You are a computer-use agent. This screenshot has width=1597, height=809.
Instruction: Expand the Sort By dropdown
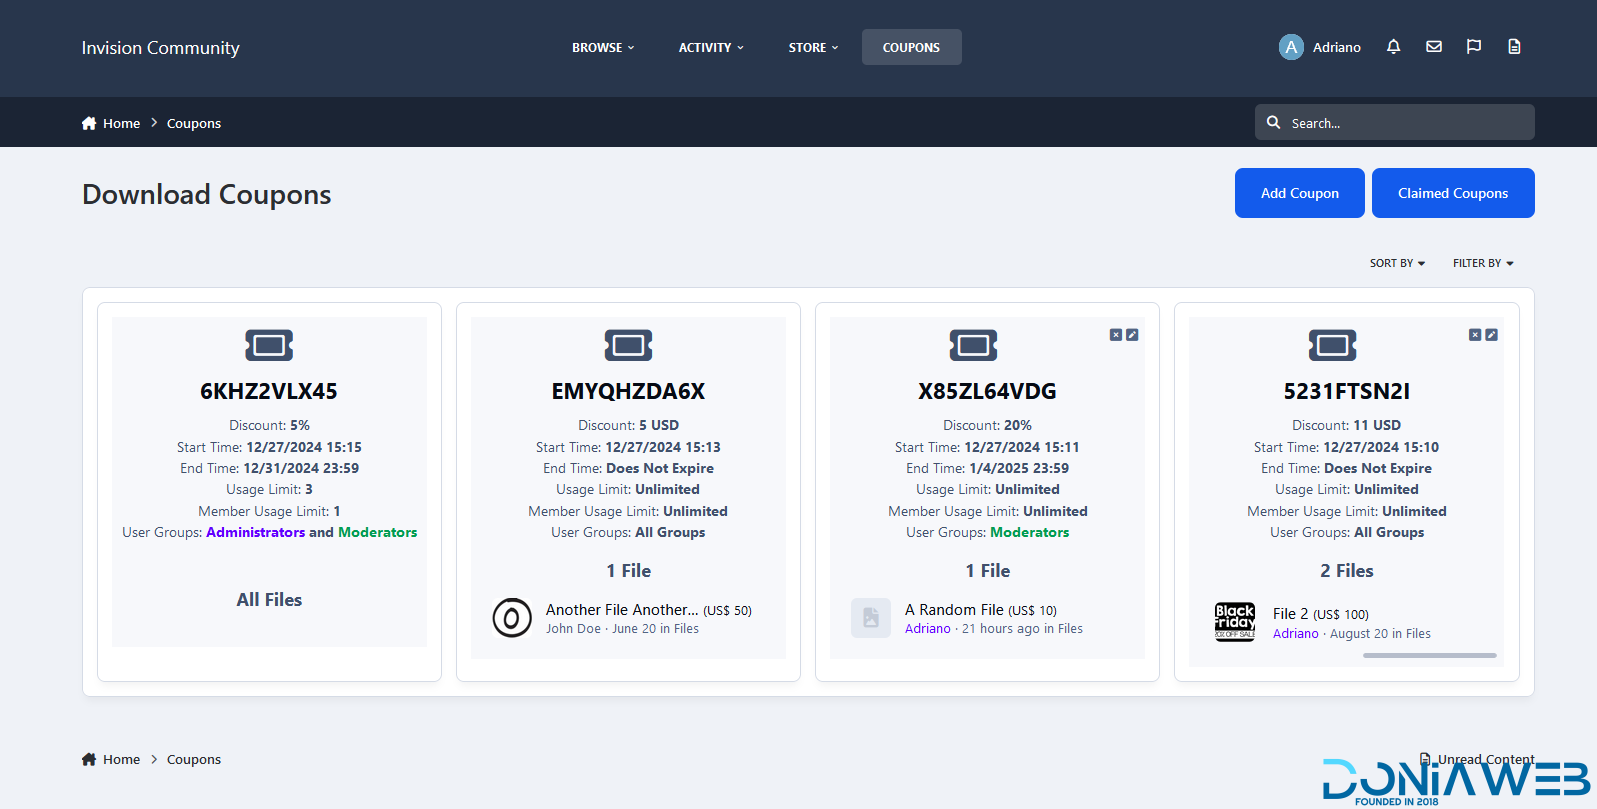click(x=1396, y=263)
